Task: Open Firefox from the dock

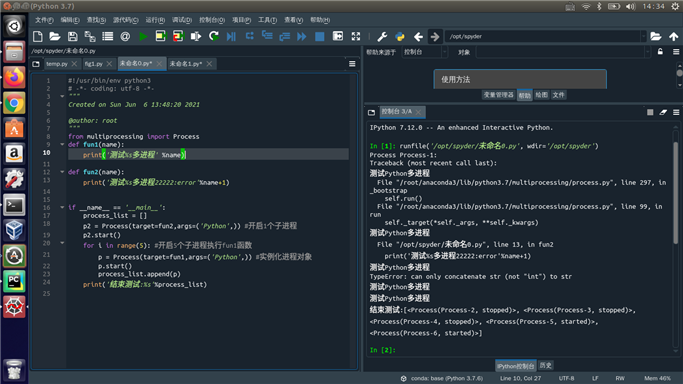Action: [x=14, y=77]
